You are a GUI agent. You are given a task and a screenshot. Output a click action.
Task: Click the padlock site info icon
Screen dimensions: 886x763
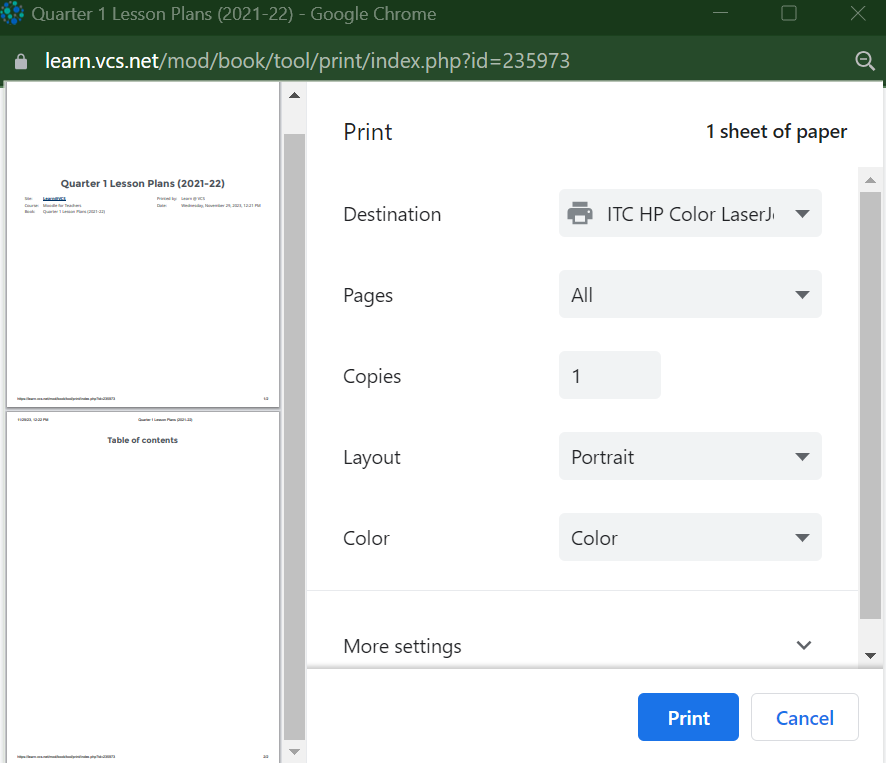(21, 61)
